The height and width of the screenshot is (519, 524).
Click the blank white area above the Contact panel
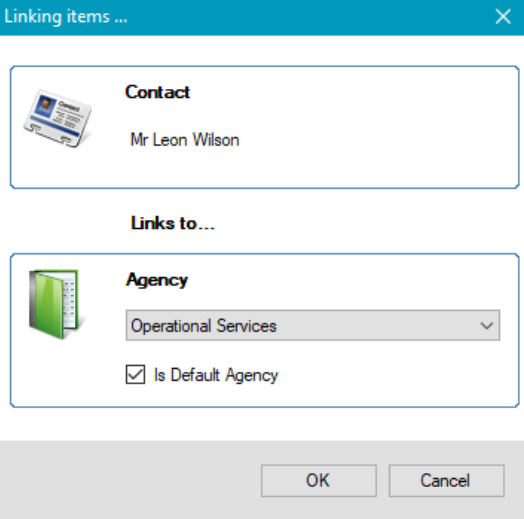pyautogui.click(x=262, y=51)
